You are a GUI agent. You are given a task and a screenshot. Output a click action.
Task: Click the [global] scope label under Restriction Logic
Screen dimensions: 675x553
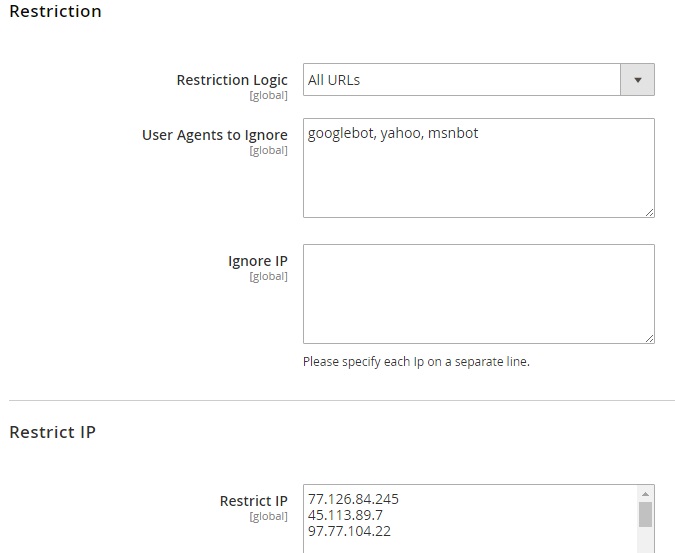(268, 96)
